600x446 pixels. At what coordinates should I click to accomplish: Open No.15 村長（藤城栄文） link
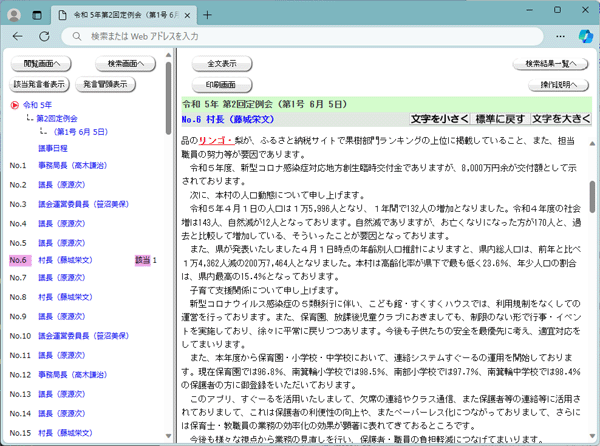pos(65,433)
